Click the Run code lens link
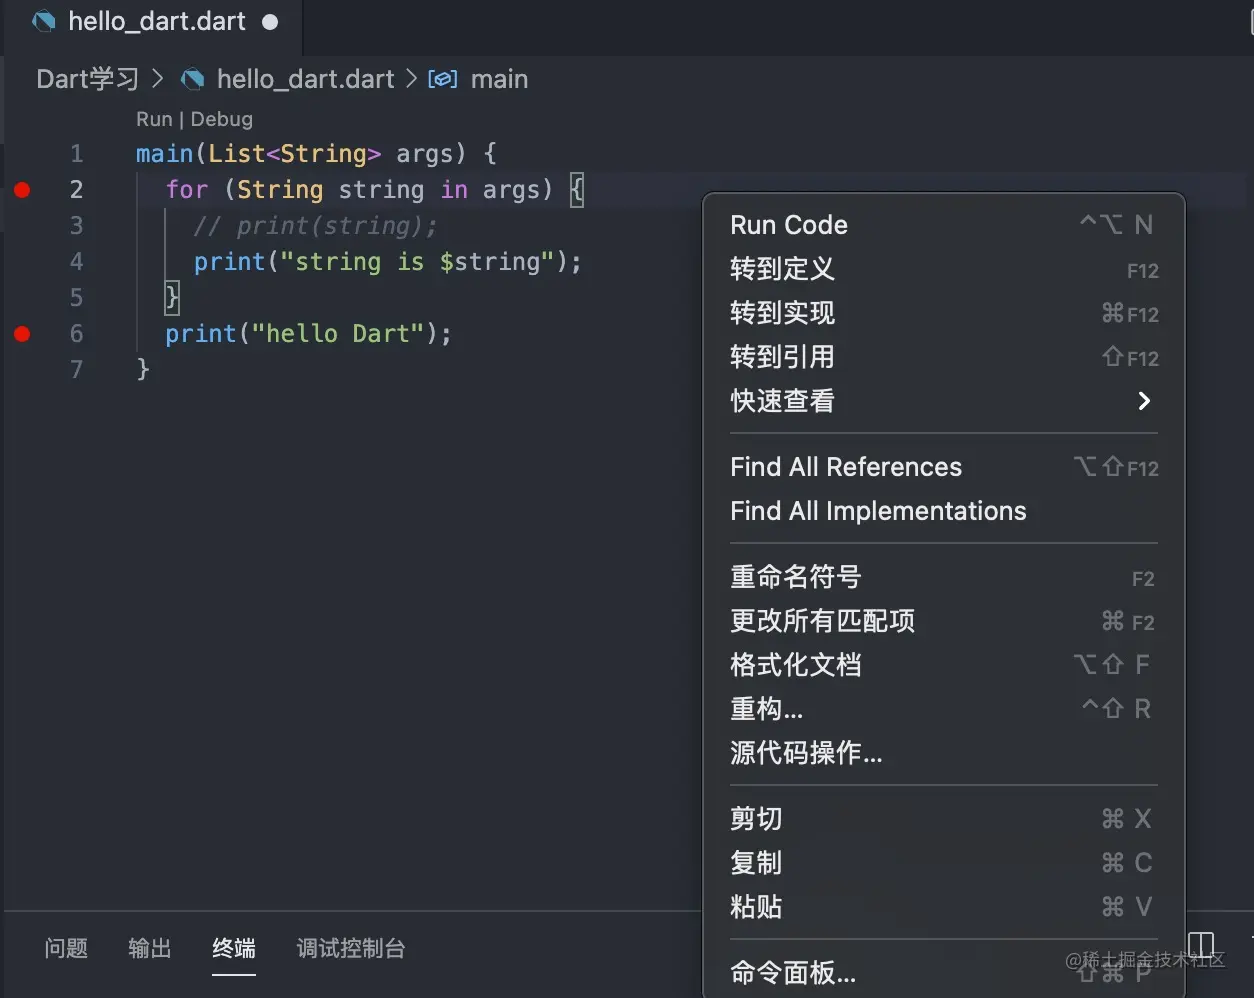This screenshot has height=998, width=1254. (154, 119)
